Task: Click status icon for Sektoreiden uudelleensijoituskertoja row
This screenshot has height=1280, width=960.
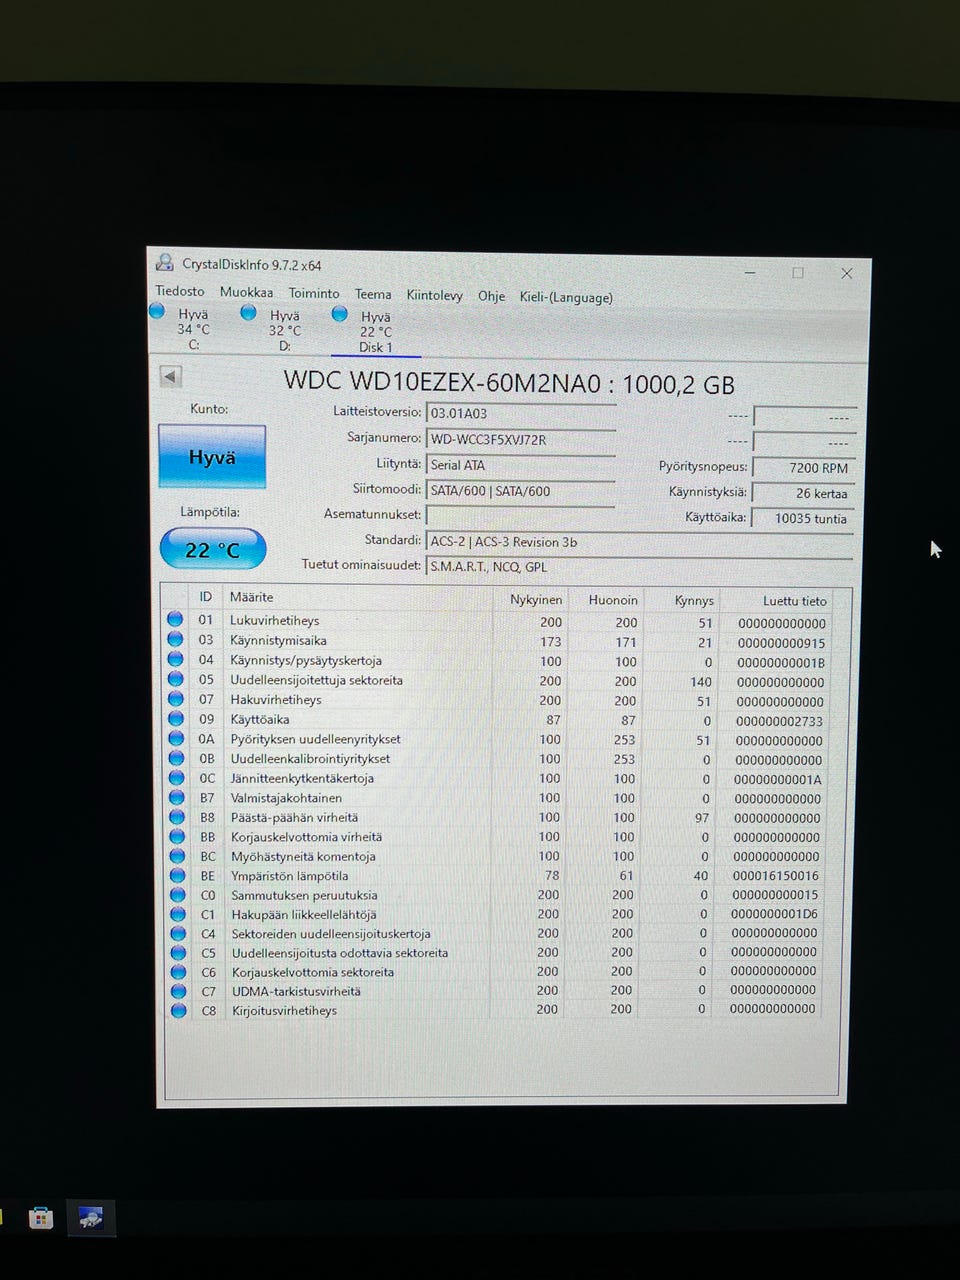Action: click(x=178, y=933)
